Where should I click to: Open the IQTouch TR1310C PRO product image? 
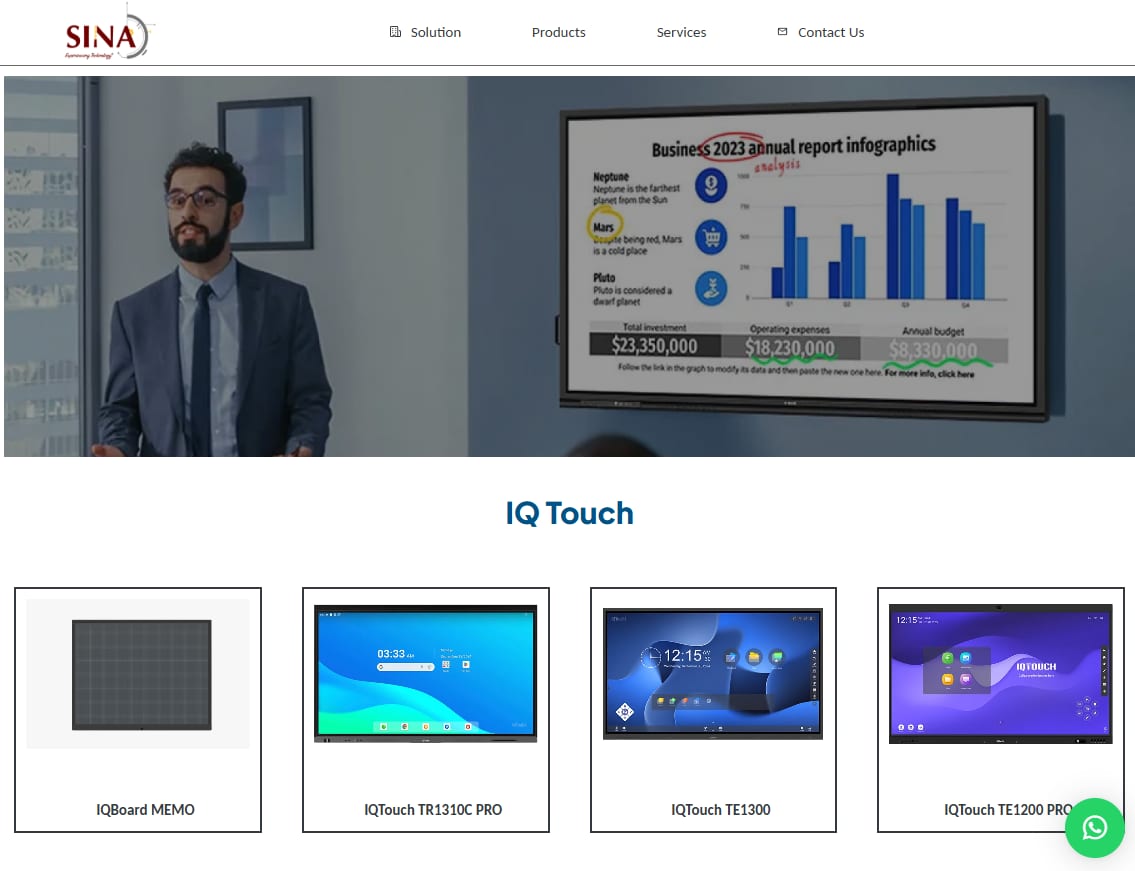coord(426,673)
